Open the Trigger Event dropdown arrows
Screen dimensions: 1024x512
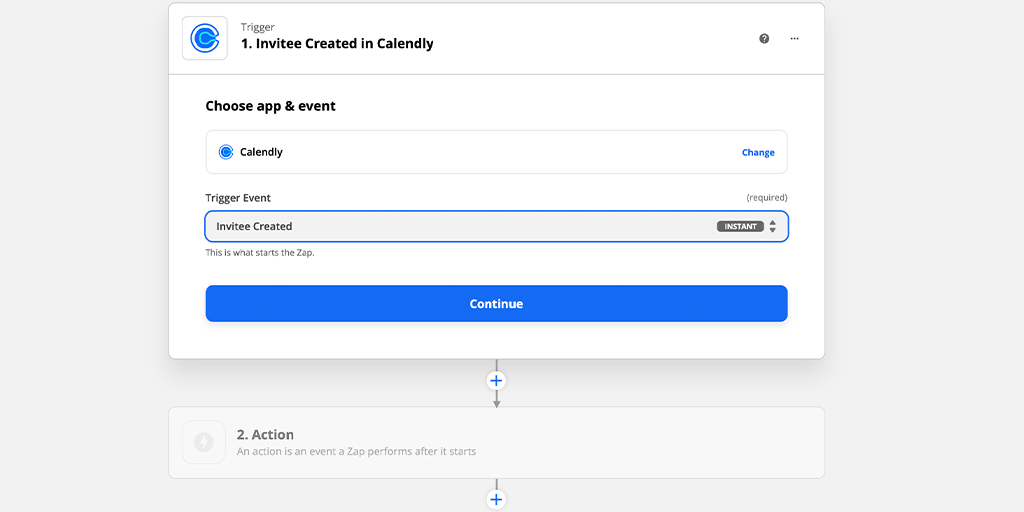point(773,227)
